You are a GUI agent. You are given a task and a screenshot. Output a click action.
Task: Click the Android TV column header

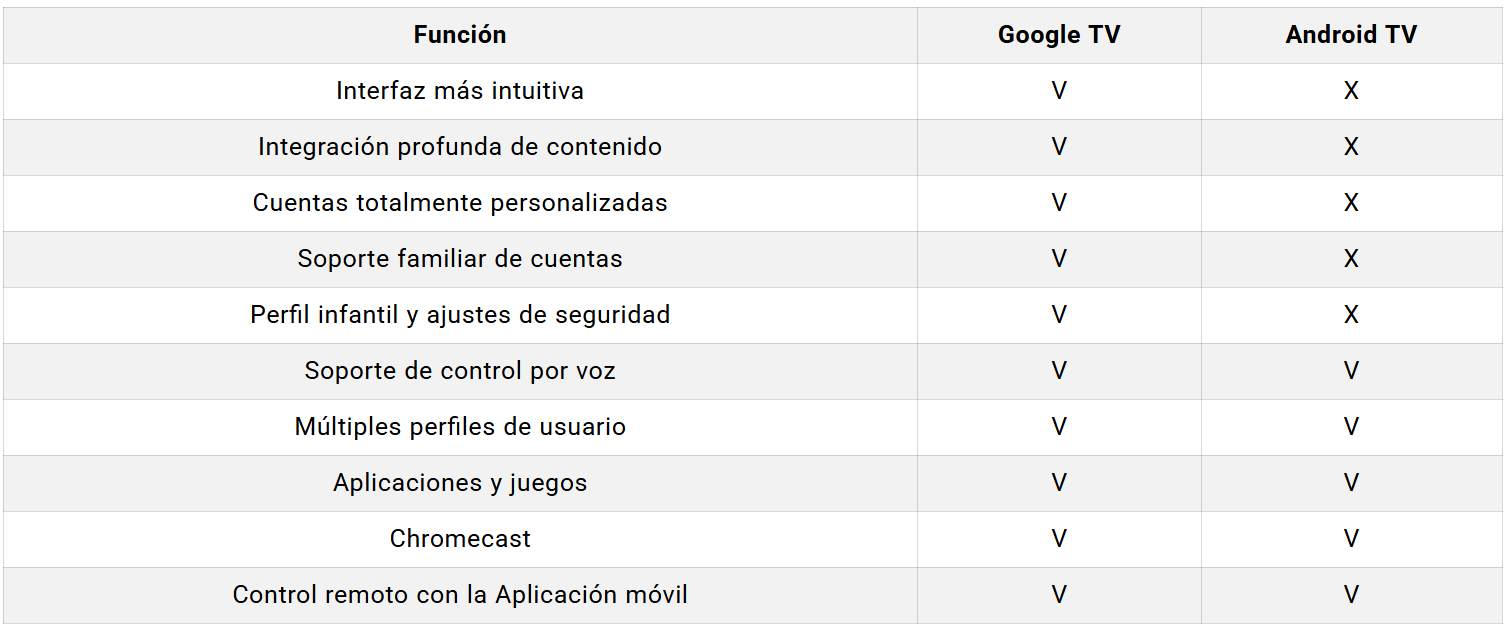click(1351, 35)
